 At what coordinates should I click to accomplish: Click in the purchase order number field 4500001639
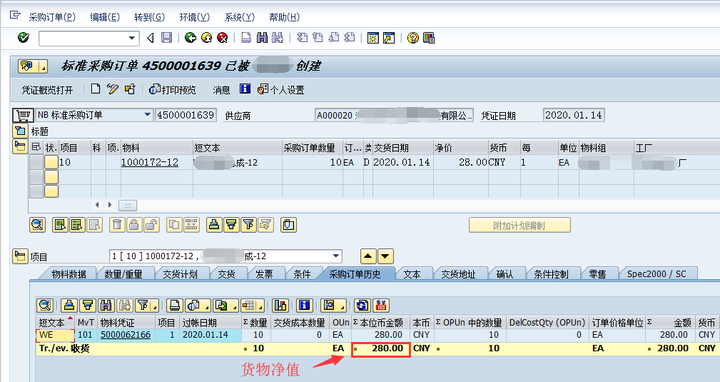186,115
